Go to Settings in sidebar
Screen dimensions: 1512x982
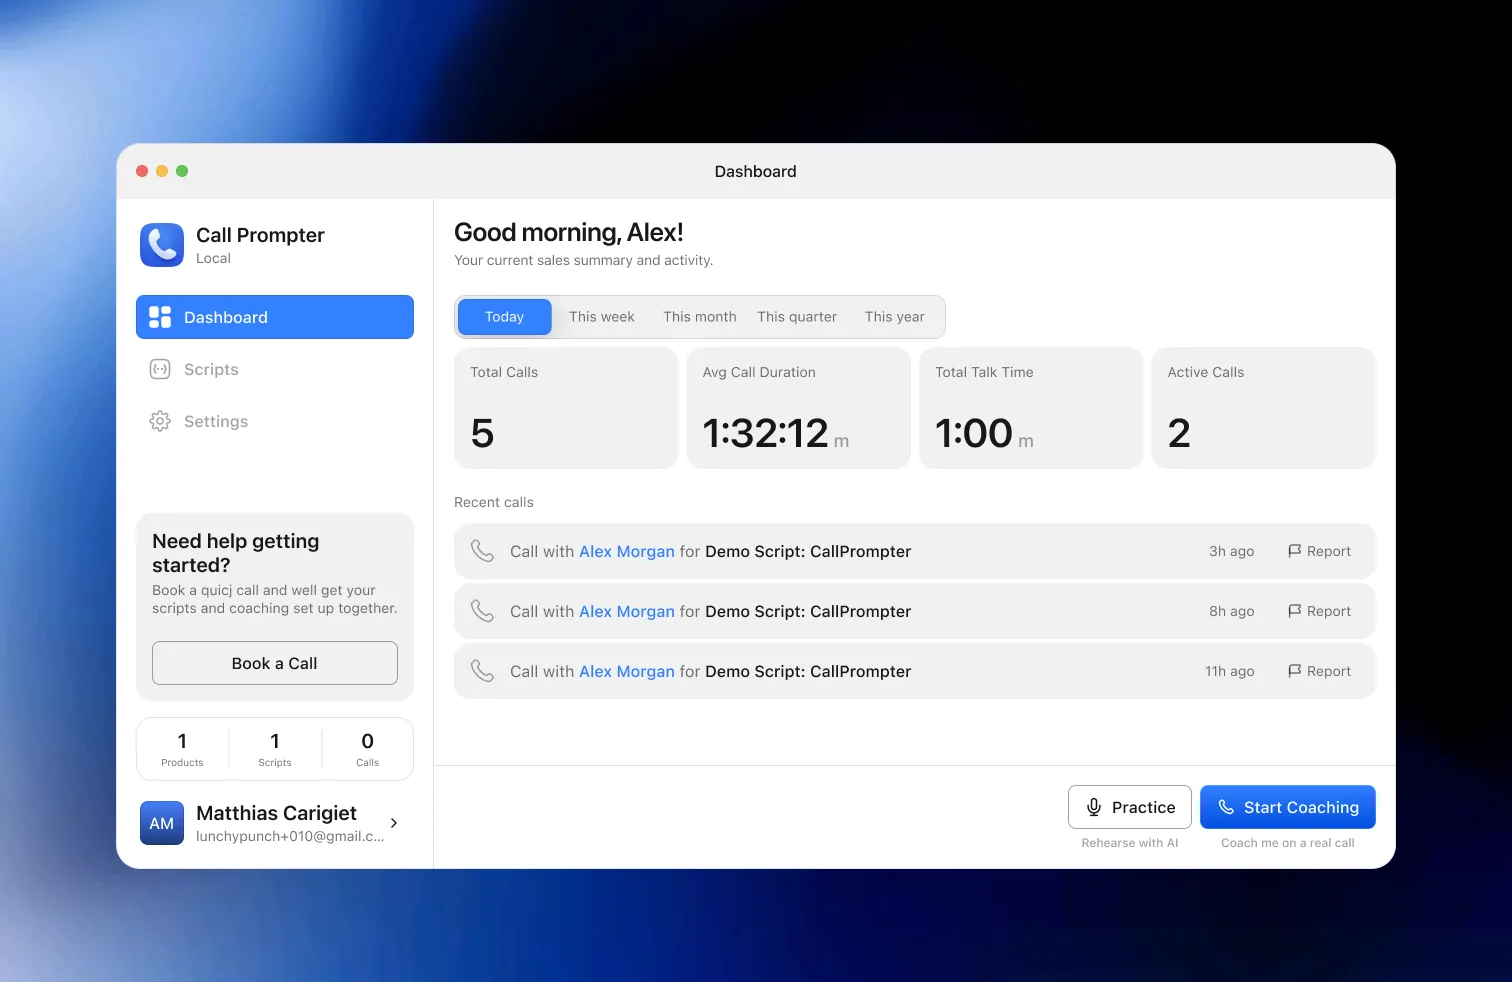(275, 421)
